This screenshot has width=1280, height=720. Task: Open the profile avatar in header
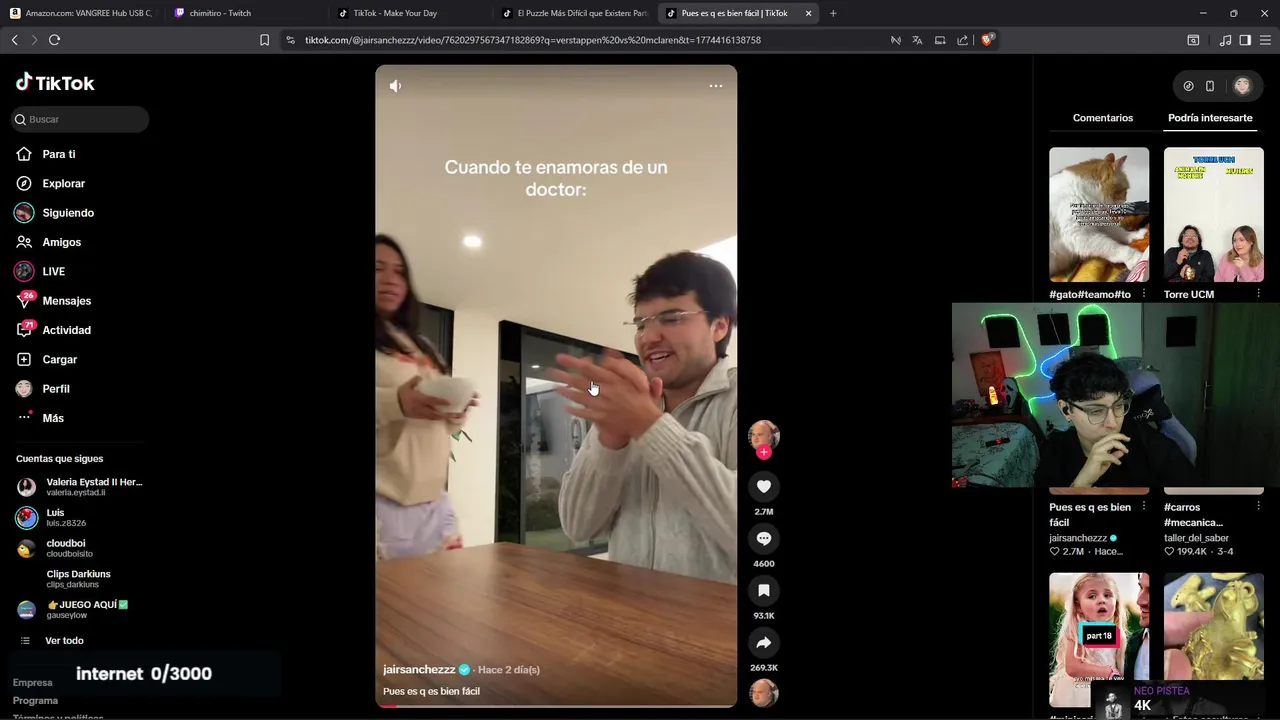pos(1242,86)
